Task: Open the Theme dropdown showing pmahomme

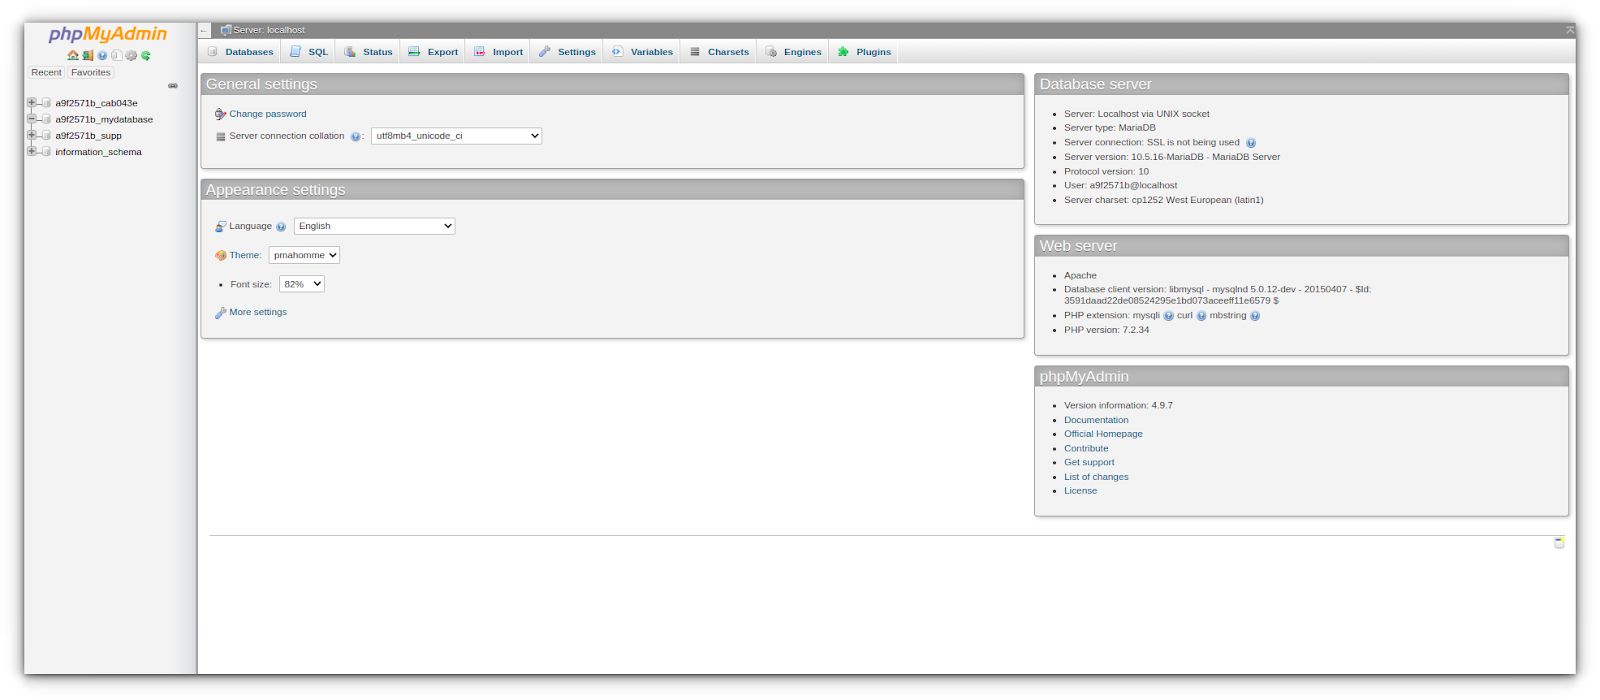Action: coord(304,255)
